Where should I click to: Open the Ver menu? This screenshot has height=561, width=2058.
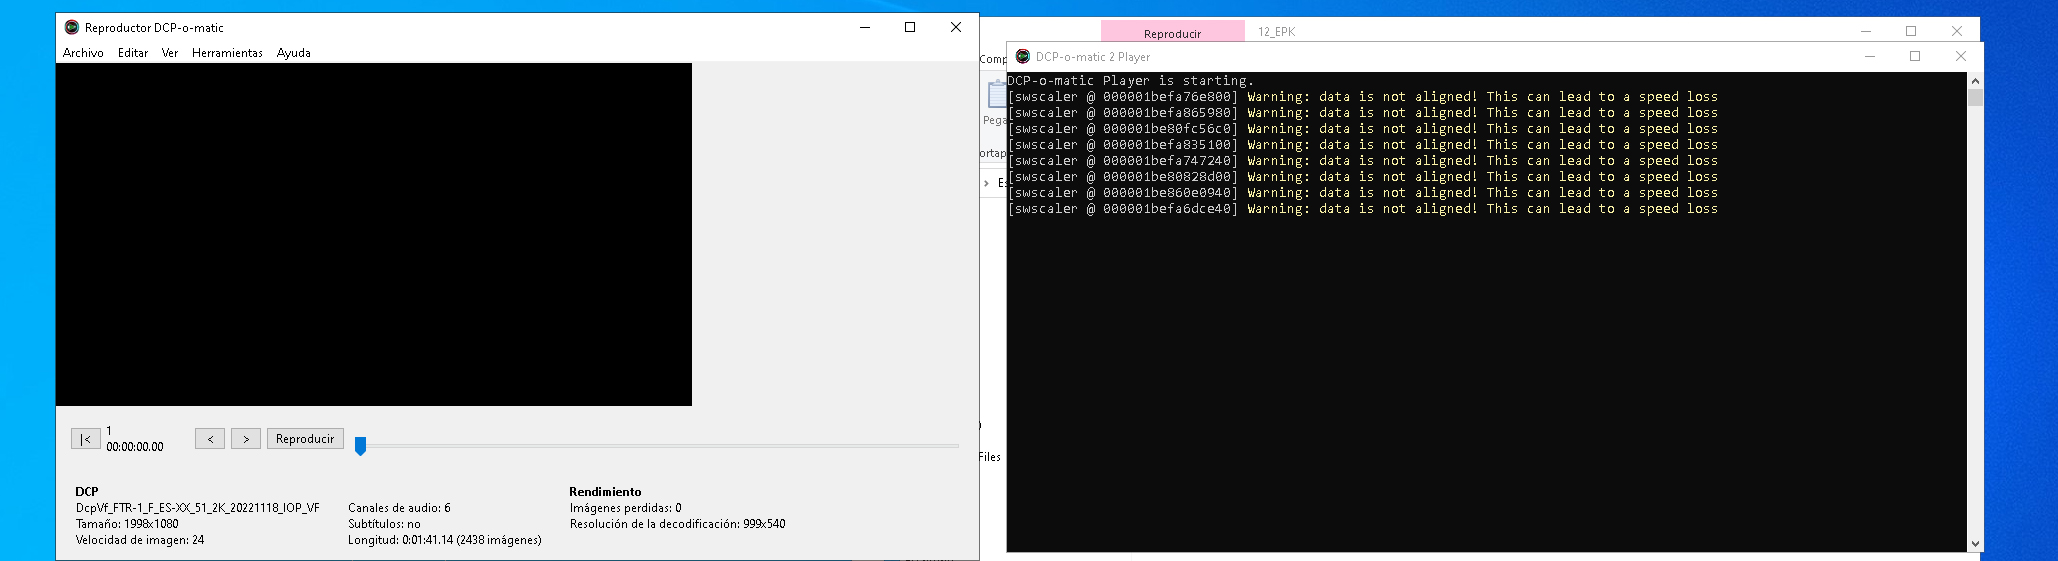pos(170,53)
